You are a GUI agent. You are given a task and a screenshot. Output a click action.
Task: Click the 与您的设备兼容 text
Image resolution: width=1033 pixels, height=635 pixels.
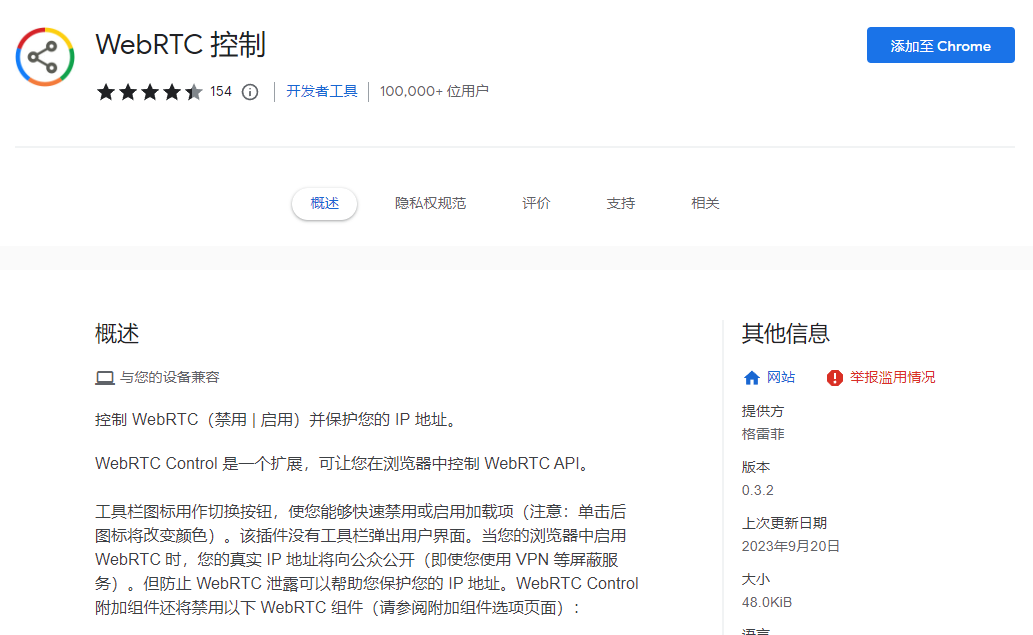pyautogui.click(x=169, y=377)
